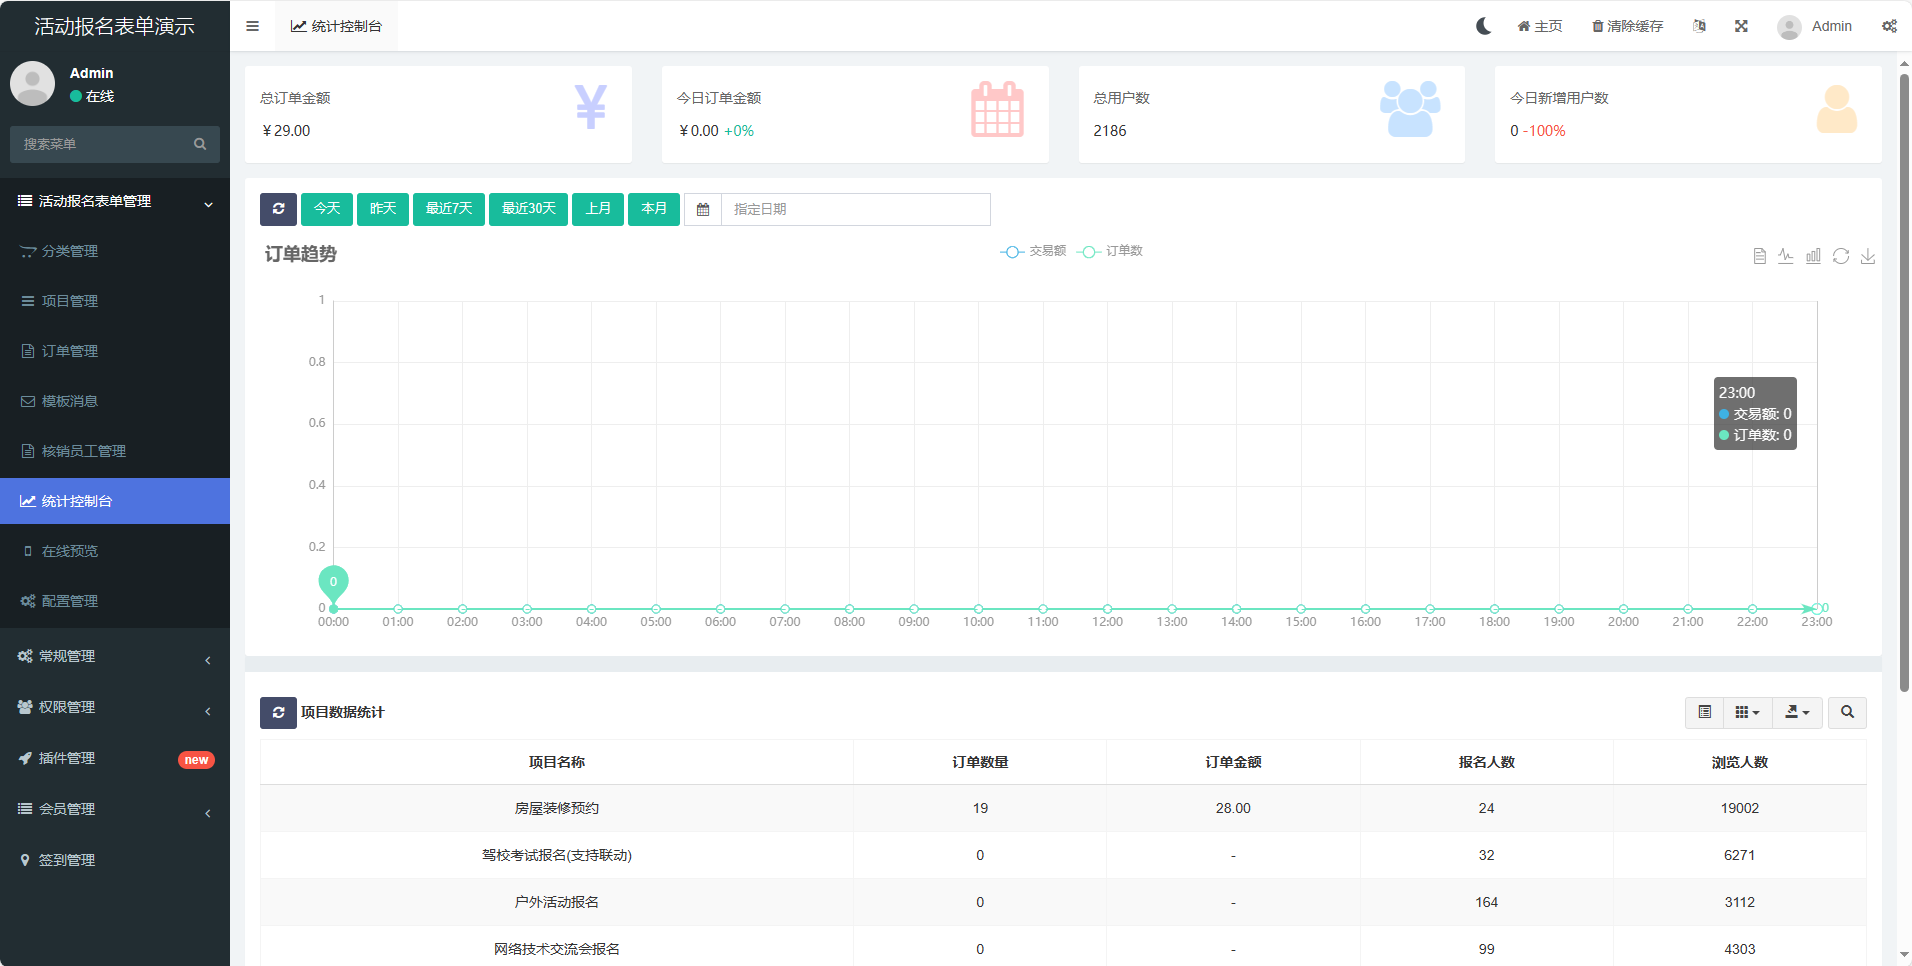Select 统计控制台 in sidebar

115,501
